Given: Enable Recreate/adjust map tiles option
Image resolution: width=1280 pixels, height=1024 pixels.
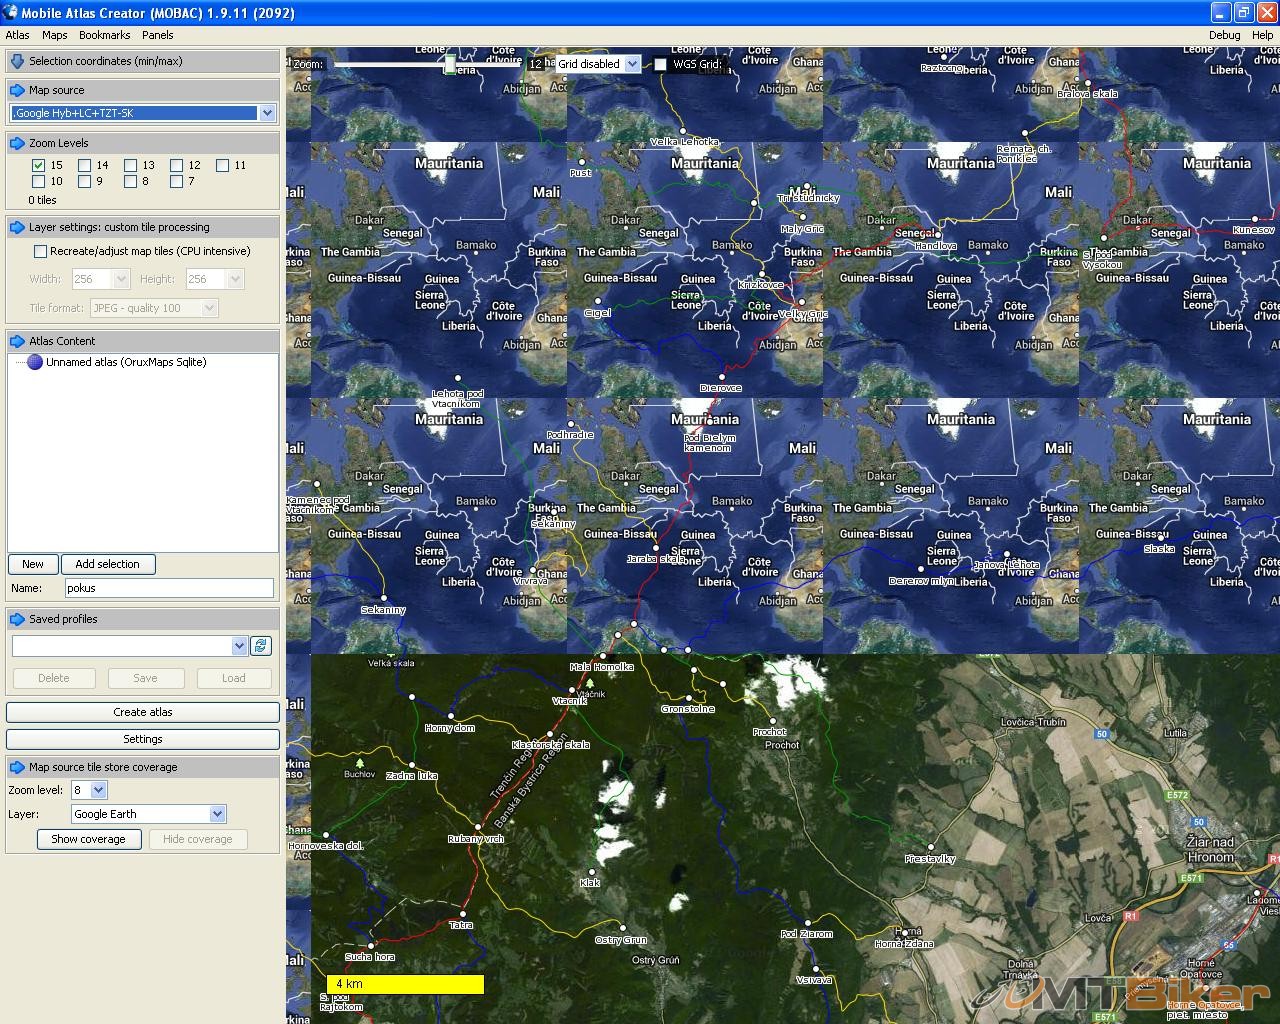Looking at the screenshot, I should [x=40, y=251].
